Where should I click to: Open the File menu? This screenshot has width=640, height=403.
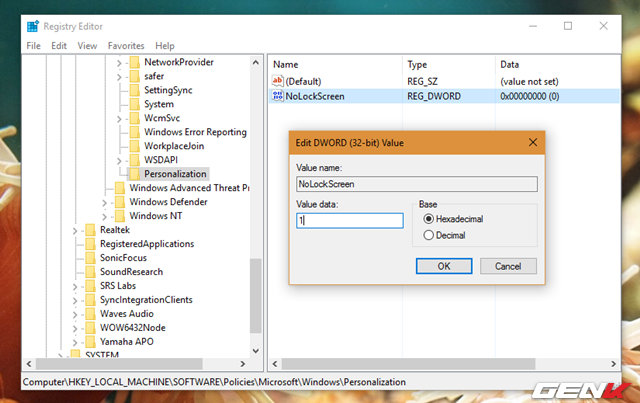[x=33, y=46]
